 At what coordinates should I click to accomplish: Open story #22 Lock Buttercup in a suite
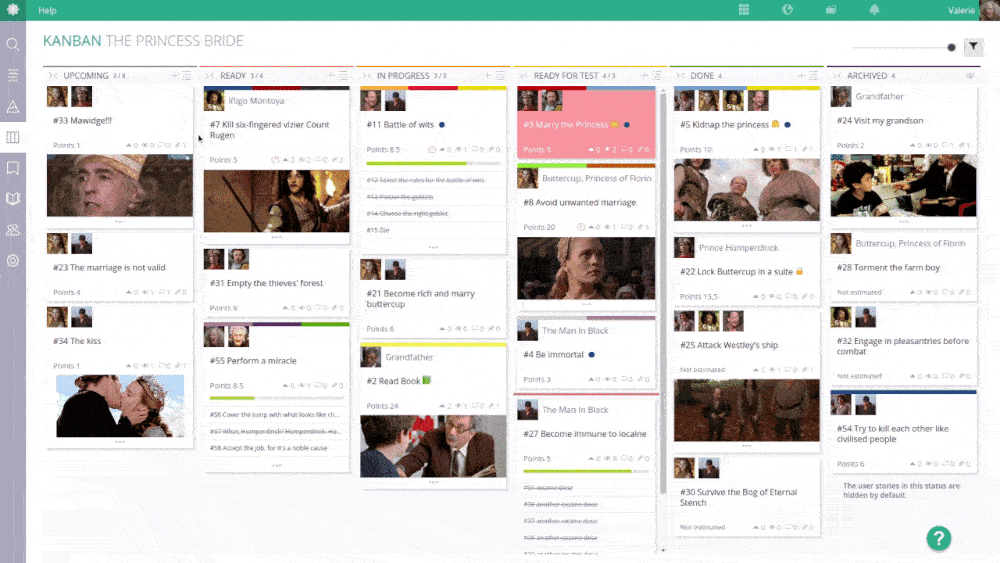[x=736, y=272]
